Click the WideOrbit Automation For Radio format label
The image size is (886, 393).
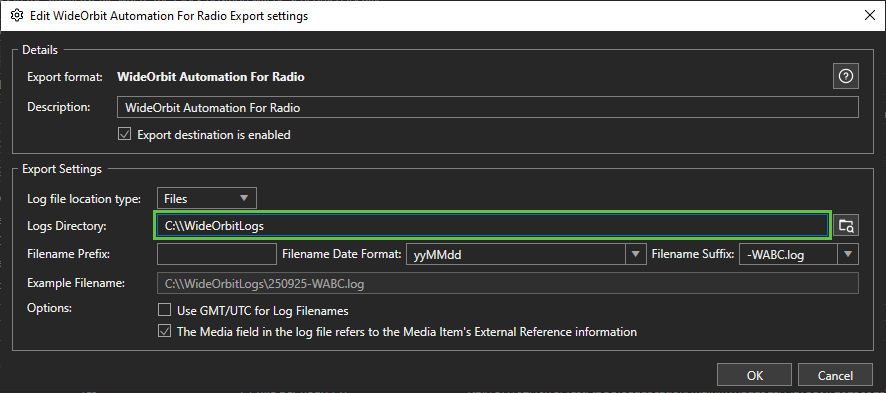(211, 77)
